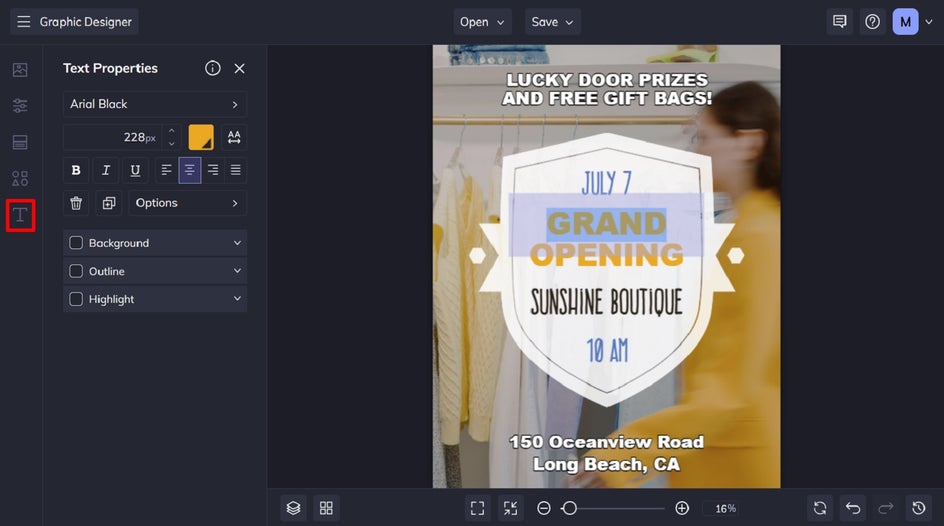Align text right
The height and width of the screenshot is (526, 944).
tap(213, 170)
